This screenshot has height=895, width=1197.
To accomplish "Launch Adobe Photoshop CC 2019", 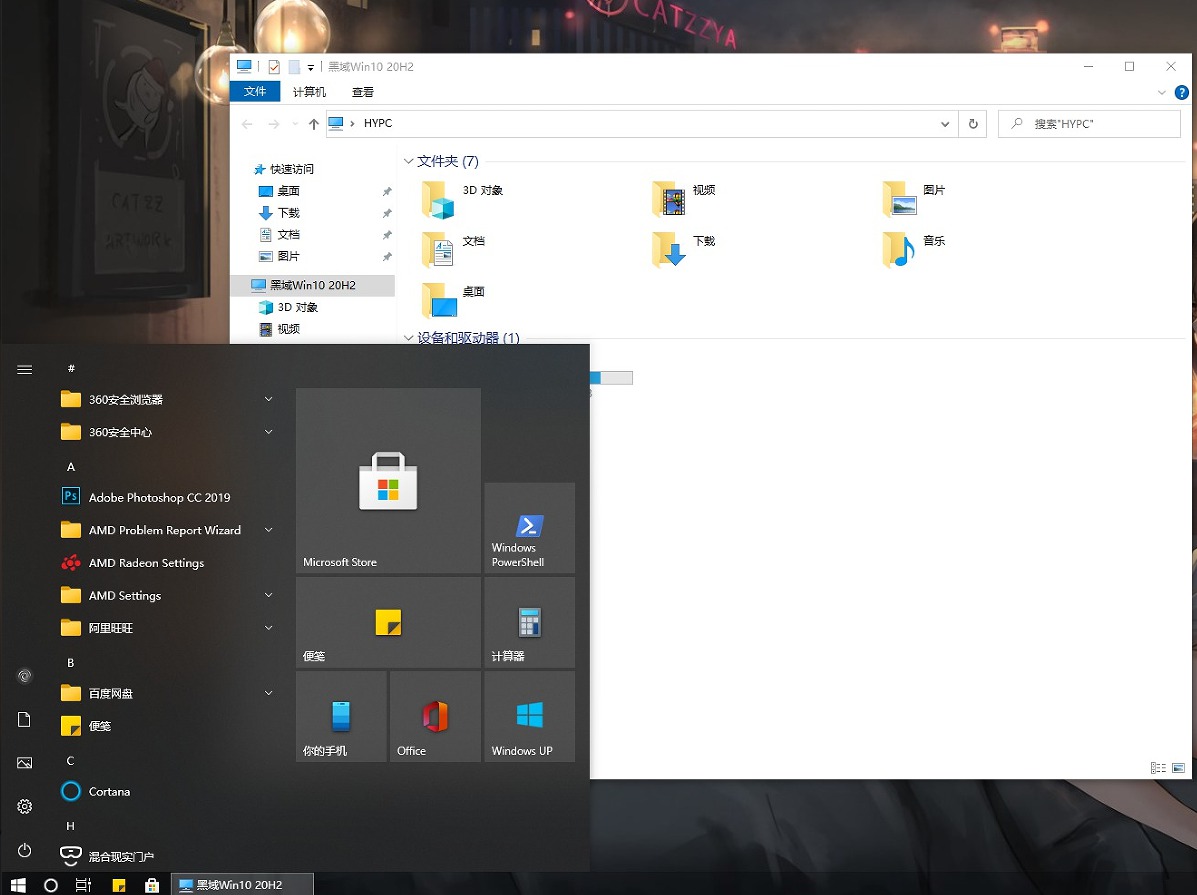I will 159,497.
